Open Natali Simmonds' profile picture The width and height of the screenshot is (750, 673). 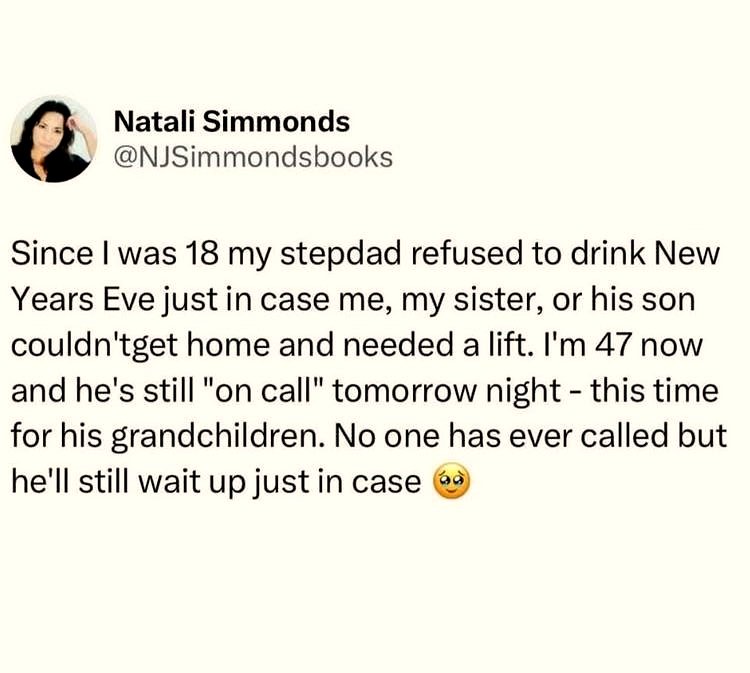coord(54,139)
